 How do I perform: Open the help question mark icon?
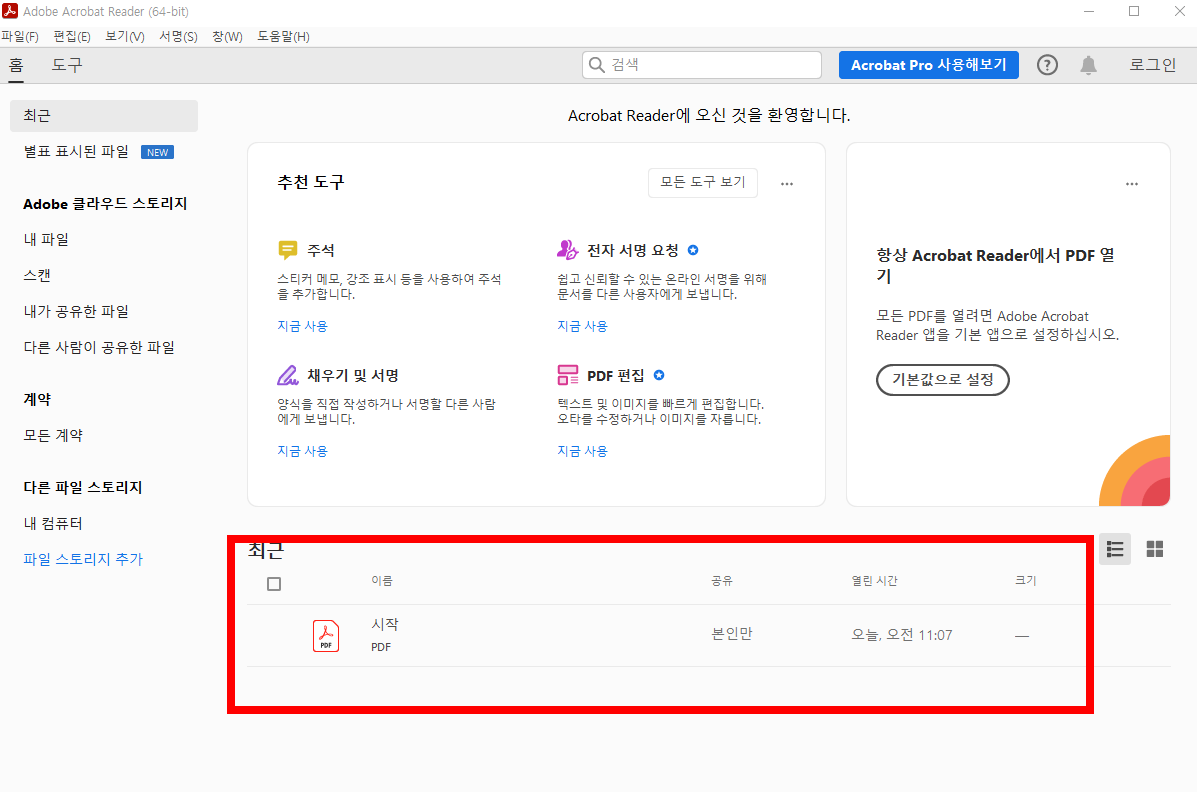point(1047,64)
